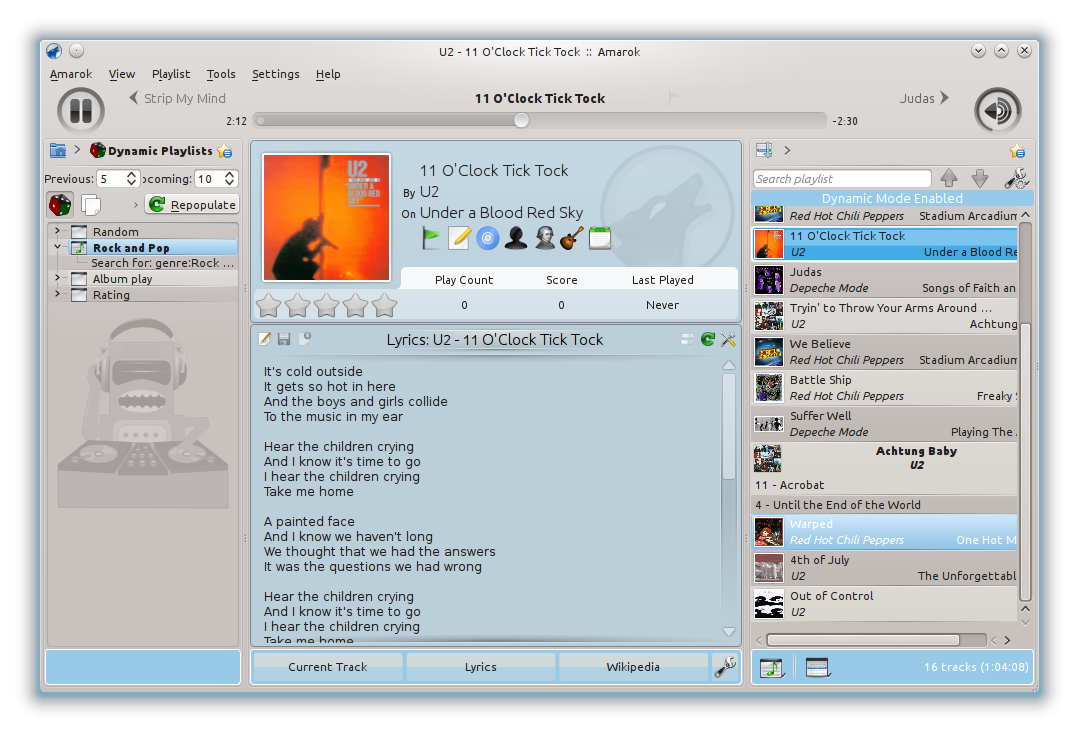Click the playlist layout icon above search
1079x732 pixels.
[x=764, y=150]
